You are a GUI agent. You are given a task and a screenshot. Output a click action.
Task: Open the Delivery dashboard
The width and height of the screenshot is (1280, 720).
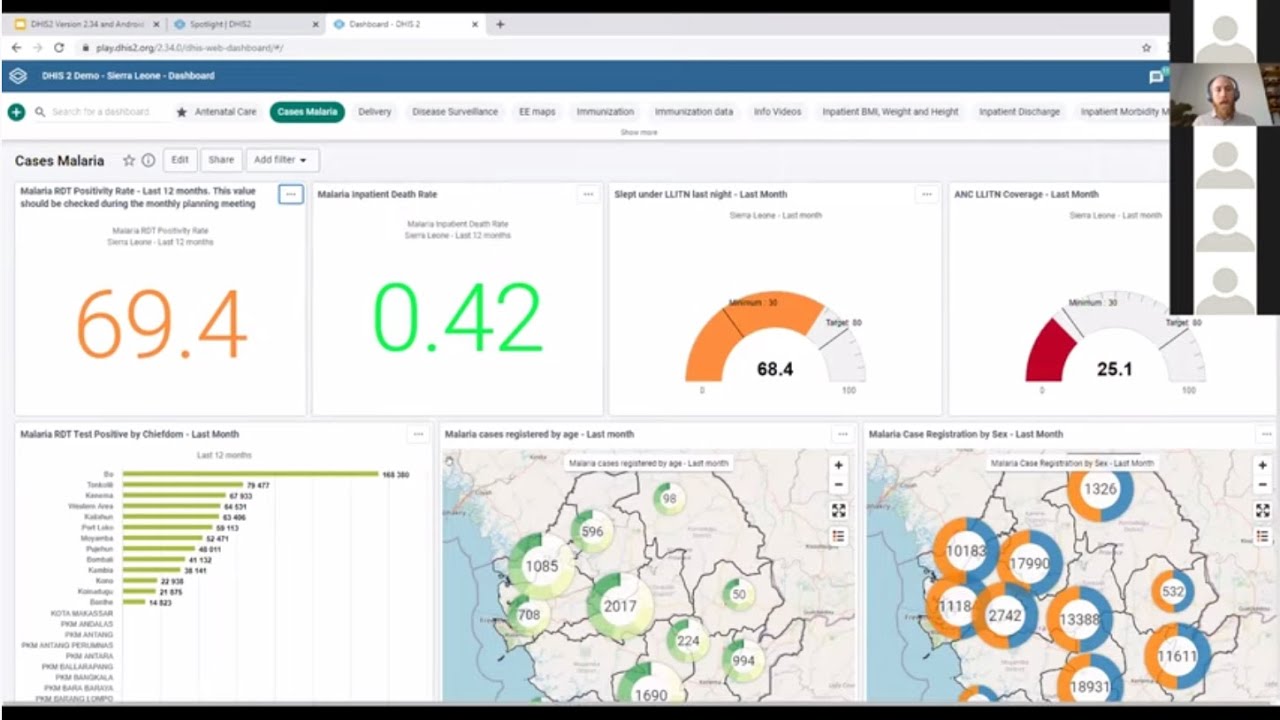[x=374, y=112]
